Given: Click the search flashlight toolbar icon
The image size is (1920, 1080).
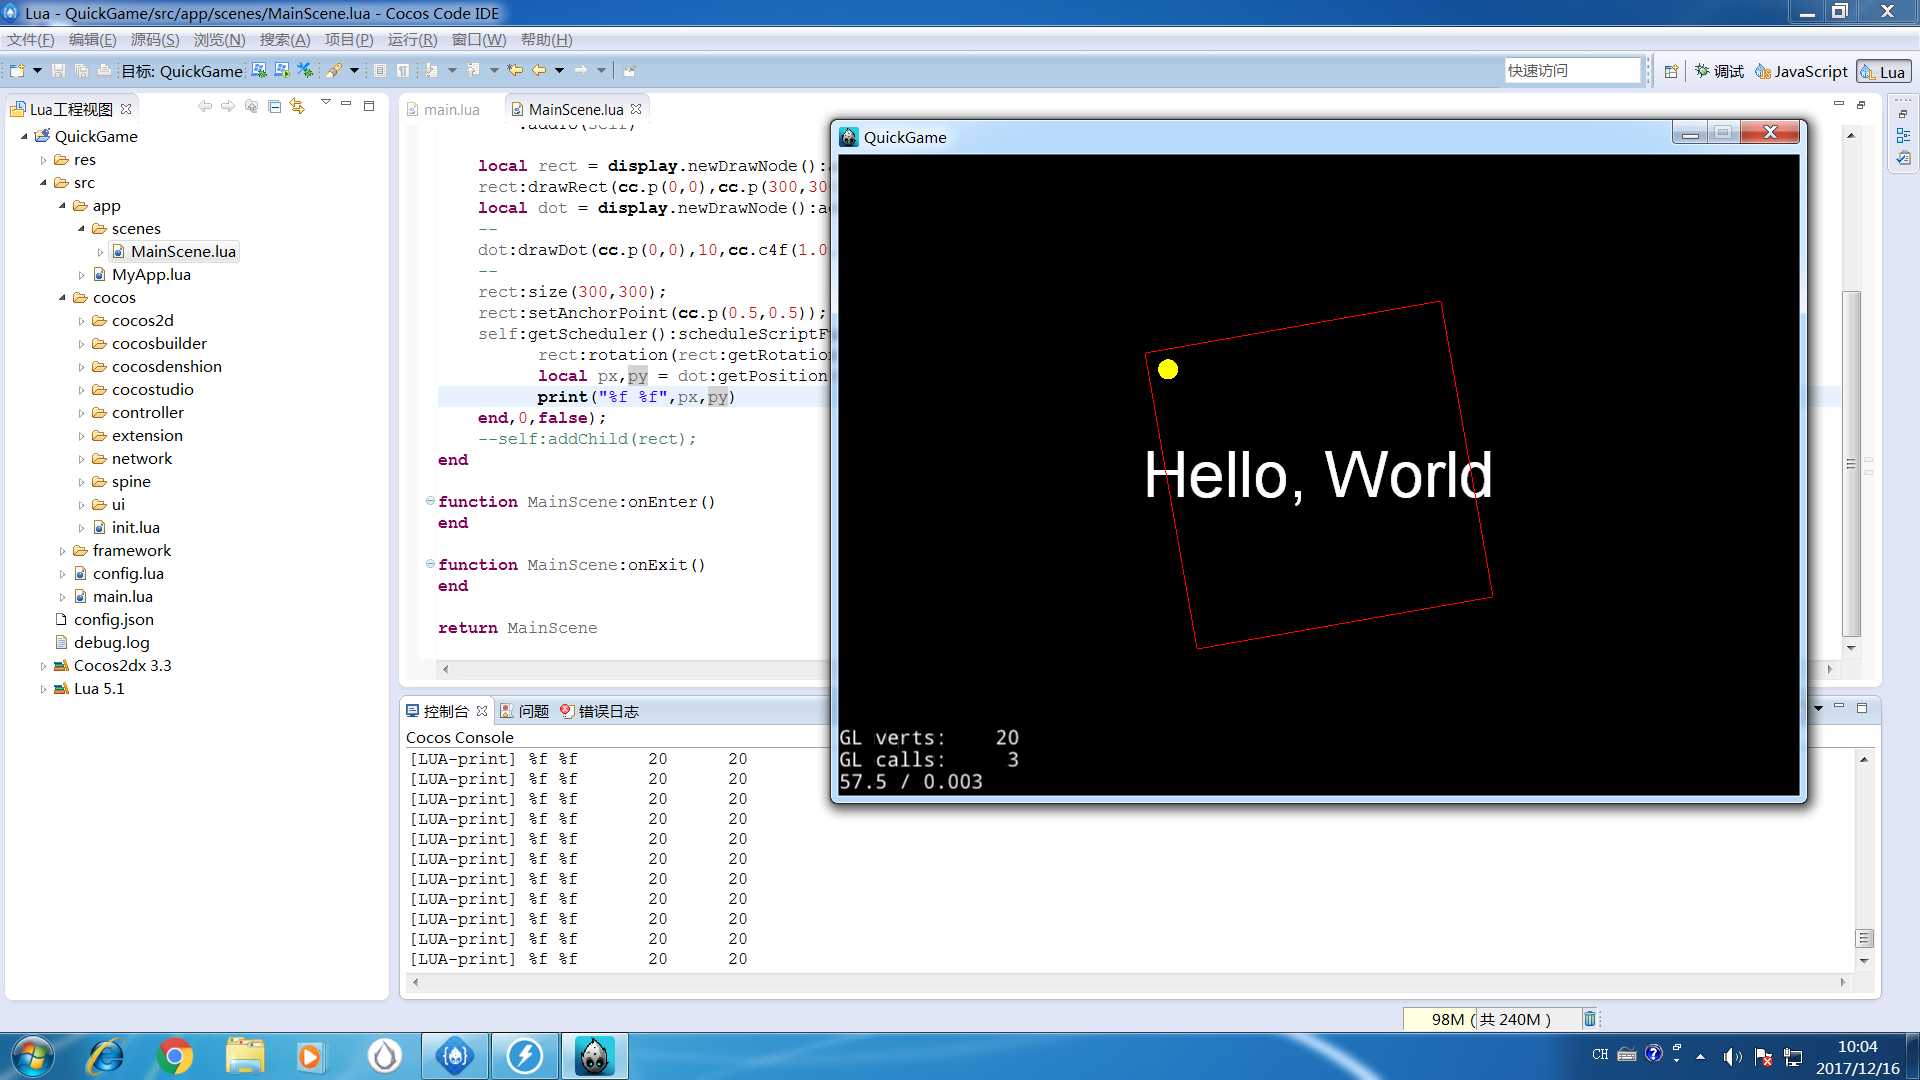Looking at the screenshot, I should [335, 71].
